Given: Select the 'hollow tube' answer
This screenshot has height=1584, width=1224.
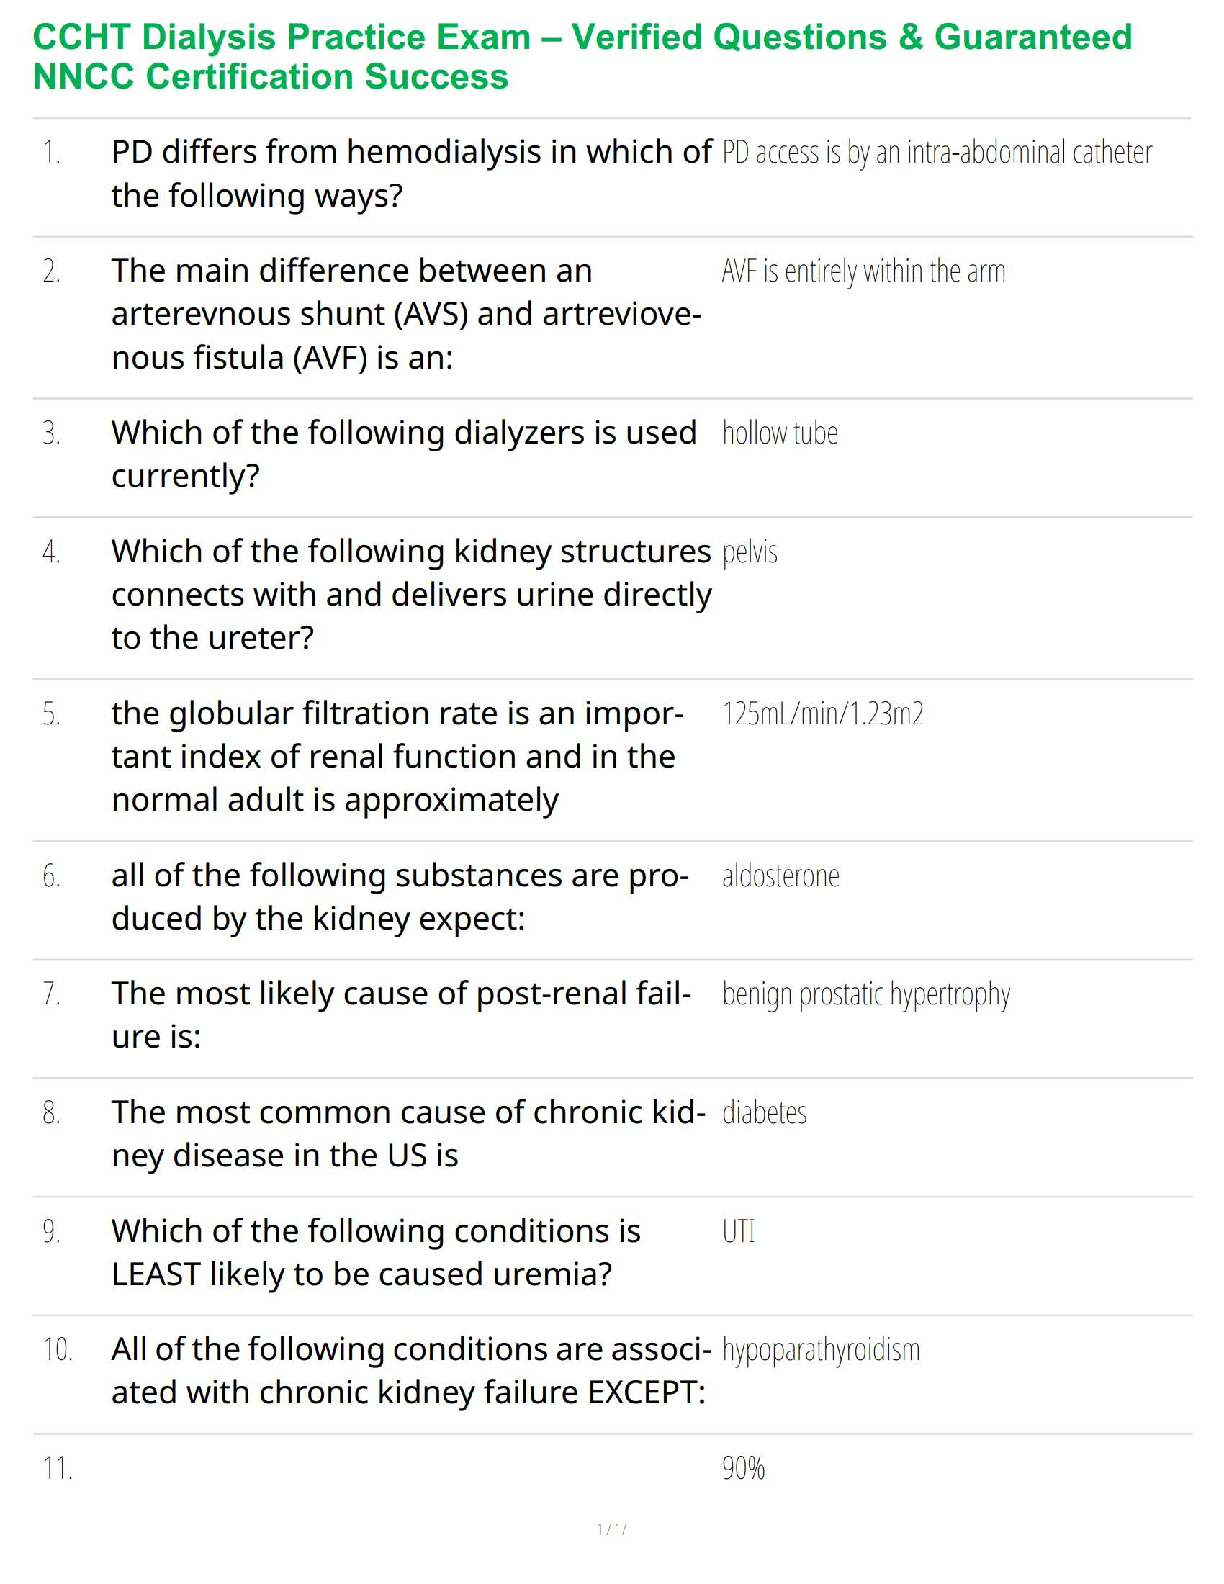Looking at the screenshot, I should (780, 433).
